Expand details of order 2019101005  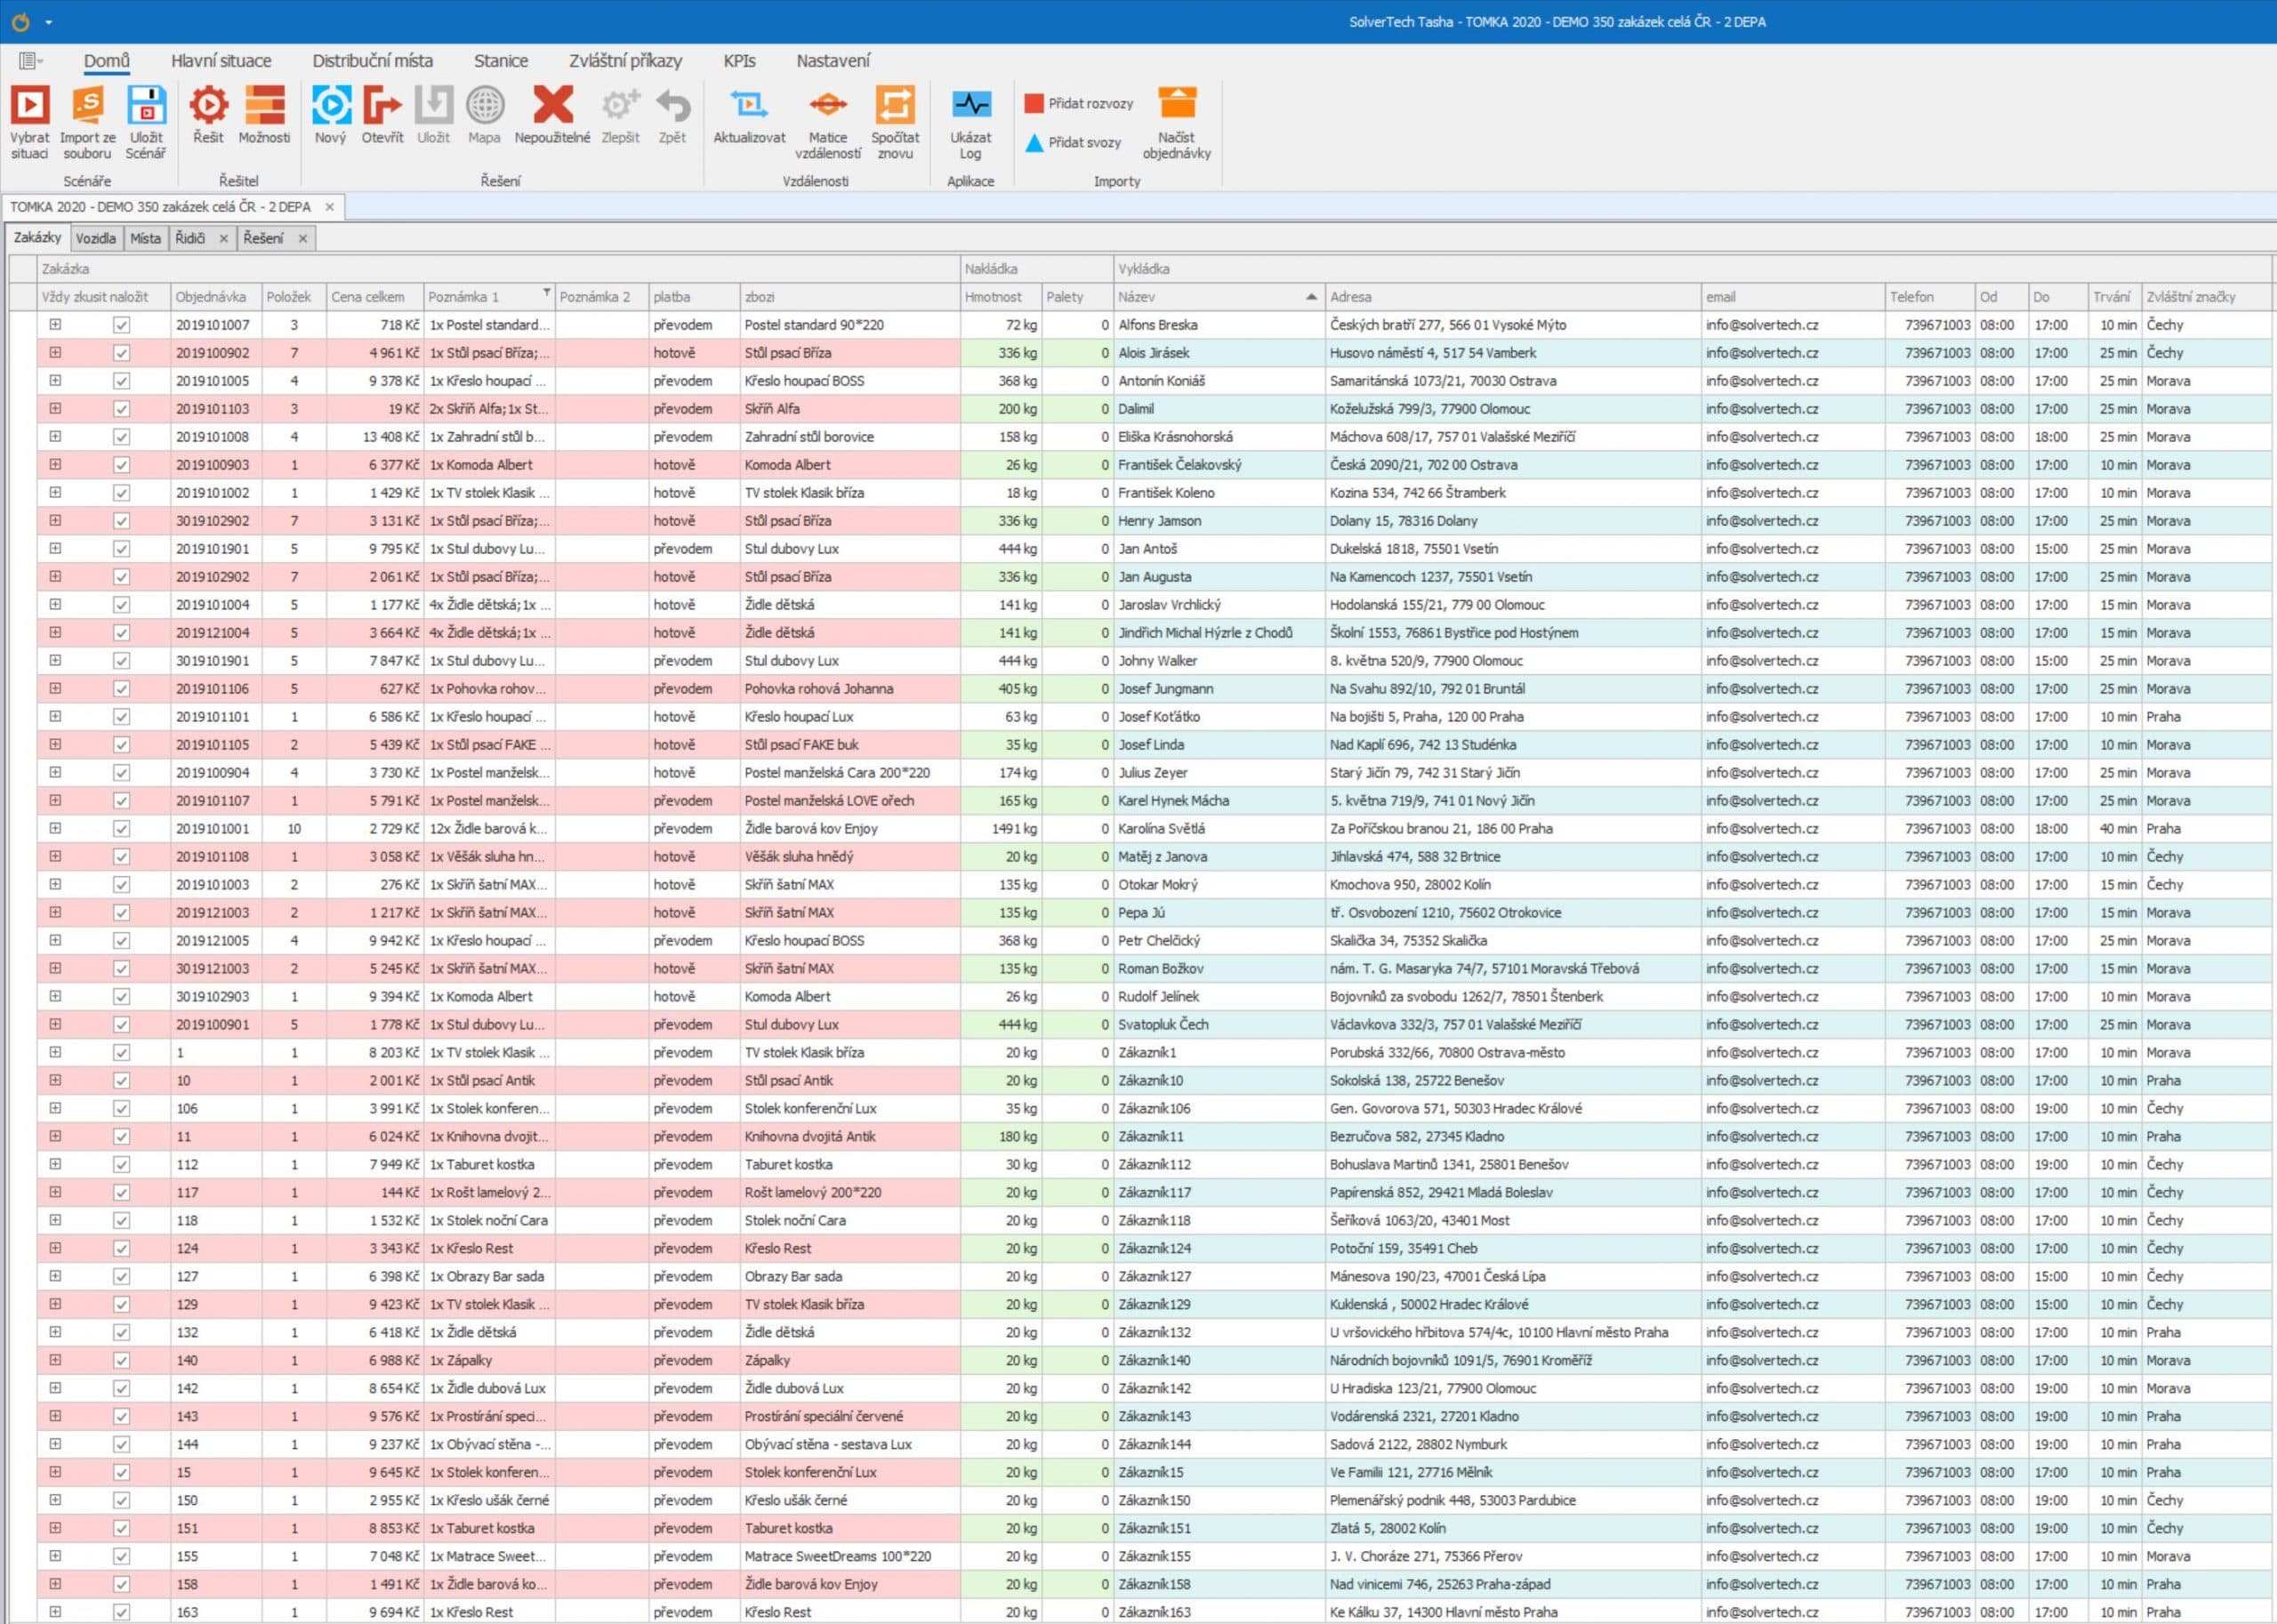pos(55,381)
